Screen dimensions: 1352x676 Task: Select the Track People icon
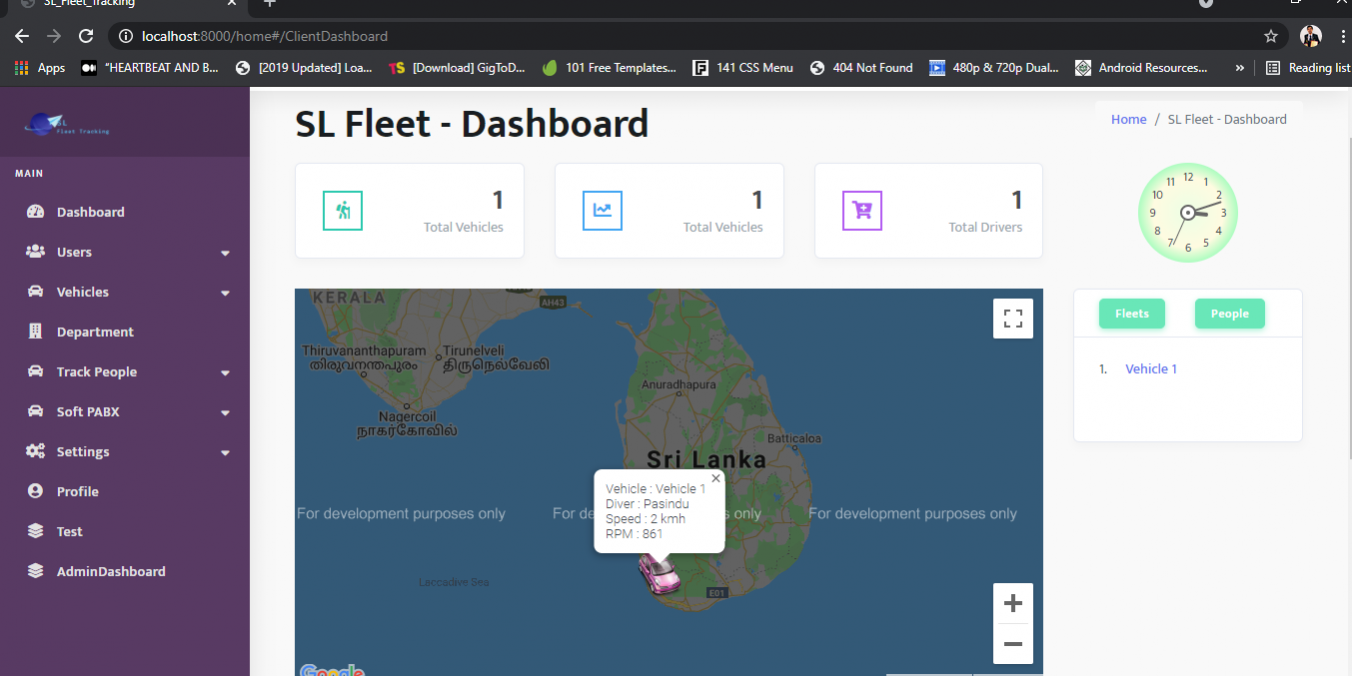(x=35, y=371)
